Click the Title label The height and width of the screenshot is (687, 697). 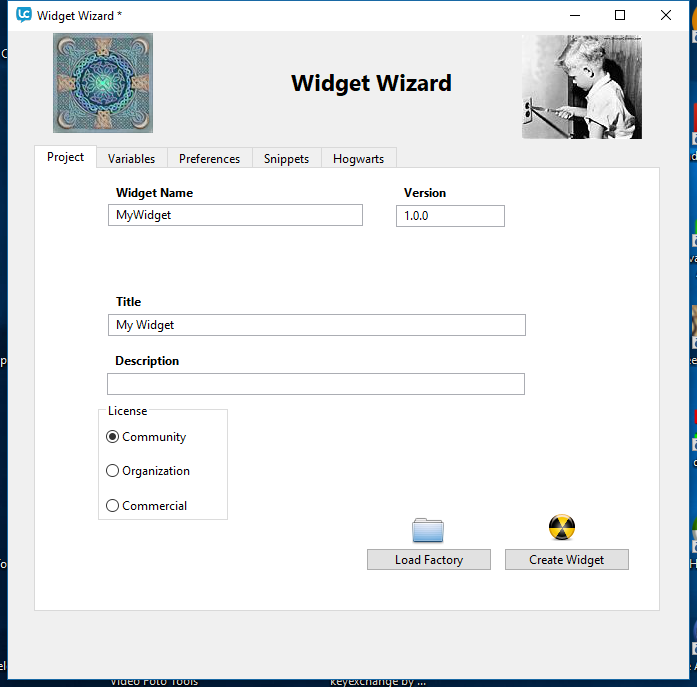128,302
